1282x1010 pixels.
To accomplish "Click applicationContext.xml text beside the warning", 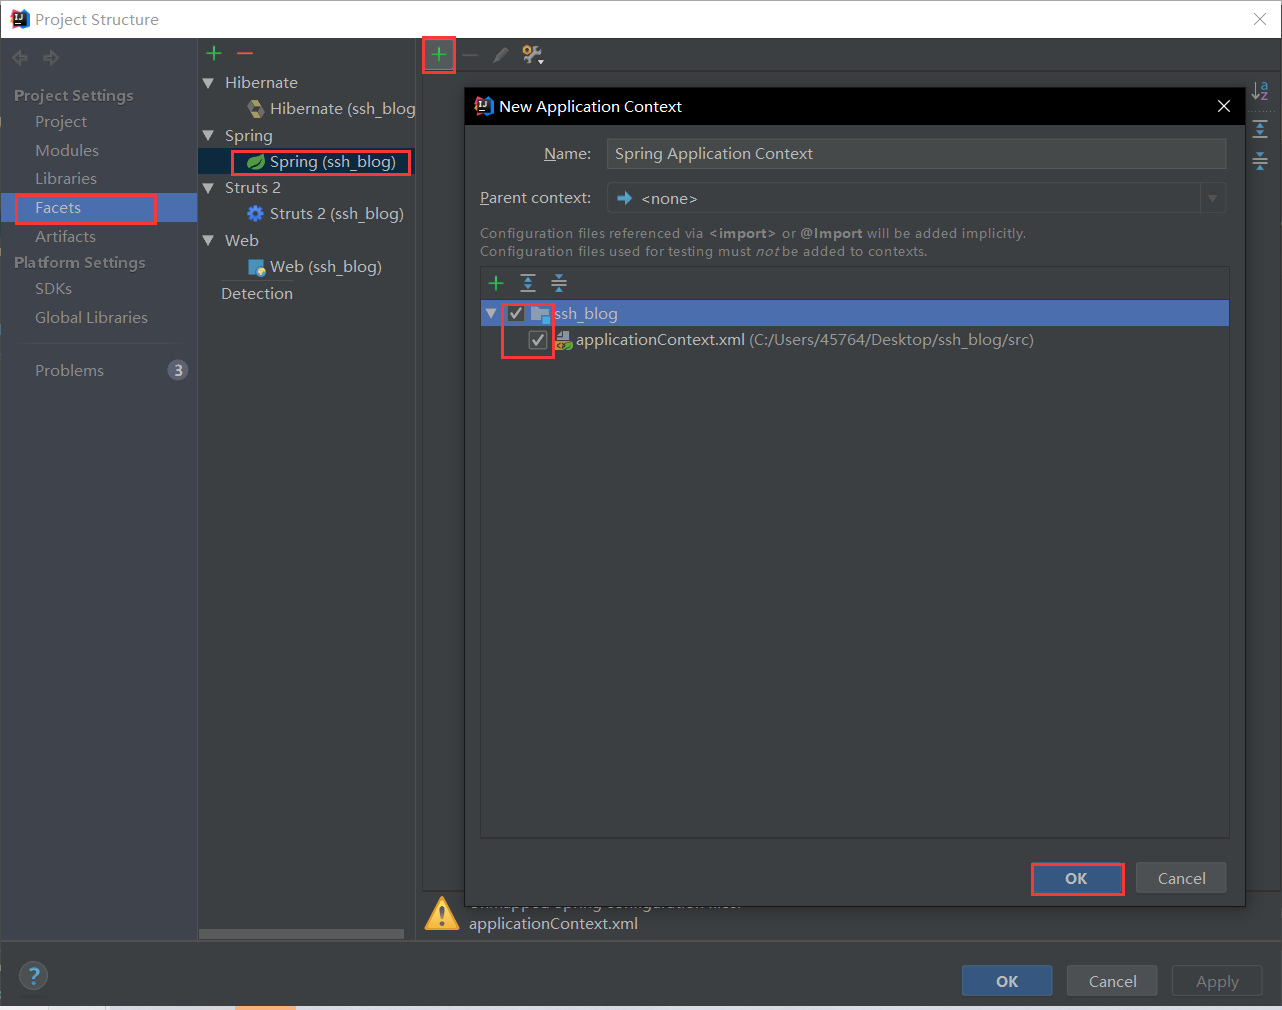I will 553,924.
